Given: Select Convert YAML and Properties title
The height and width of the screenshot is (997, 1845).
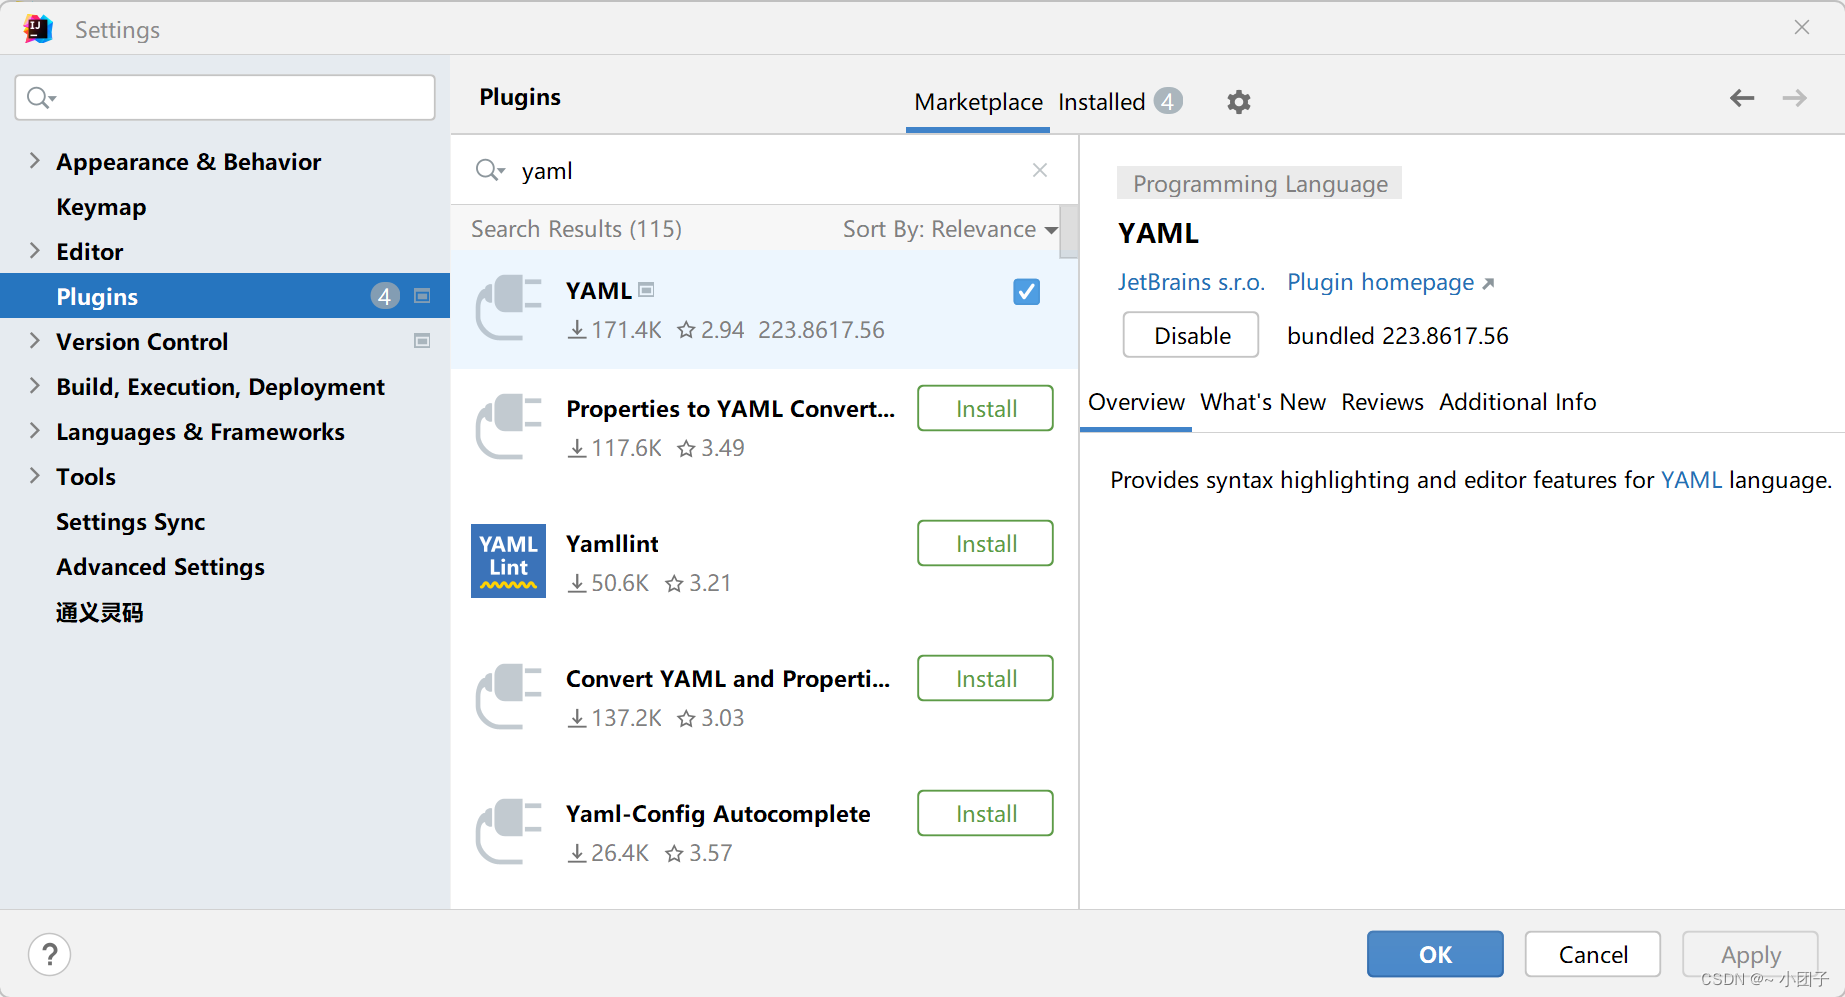Looking at the screenshot, I should (728, 679).
